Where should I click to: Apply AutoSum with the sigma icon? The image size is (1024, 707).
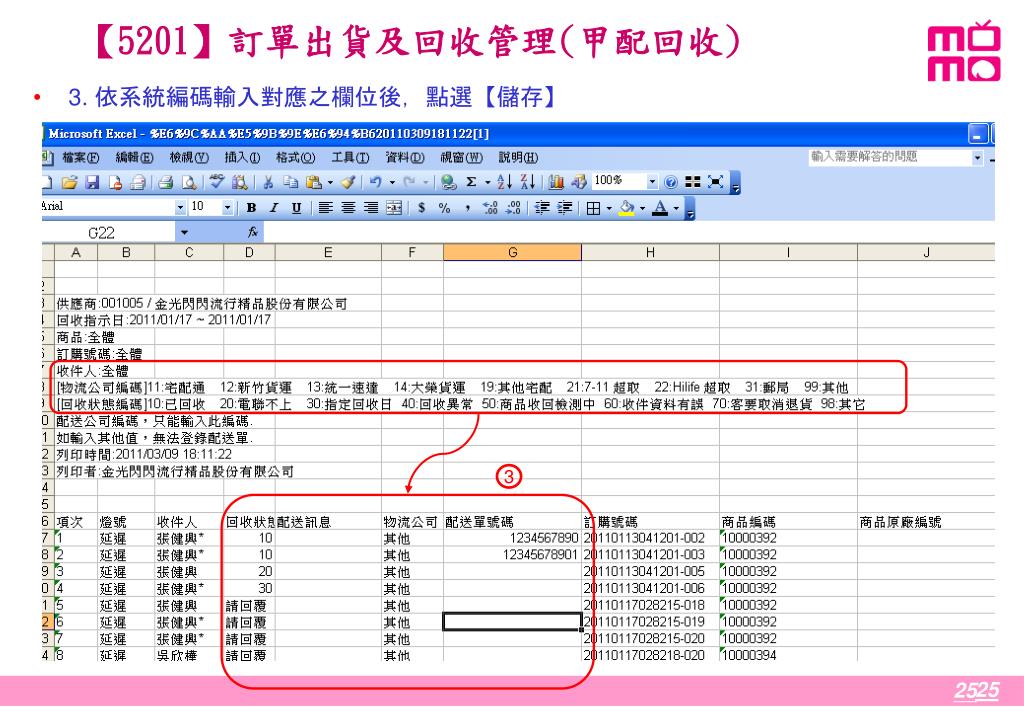pos(472,182)
